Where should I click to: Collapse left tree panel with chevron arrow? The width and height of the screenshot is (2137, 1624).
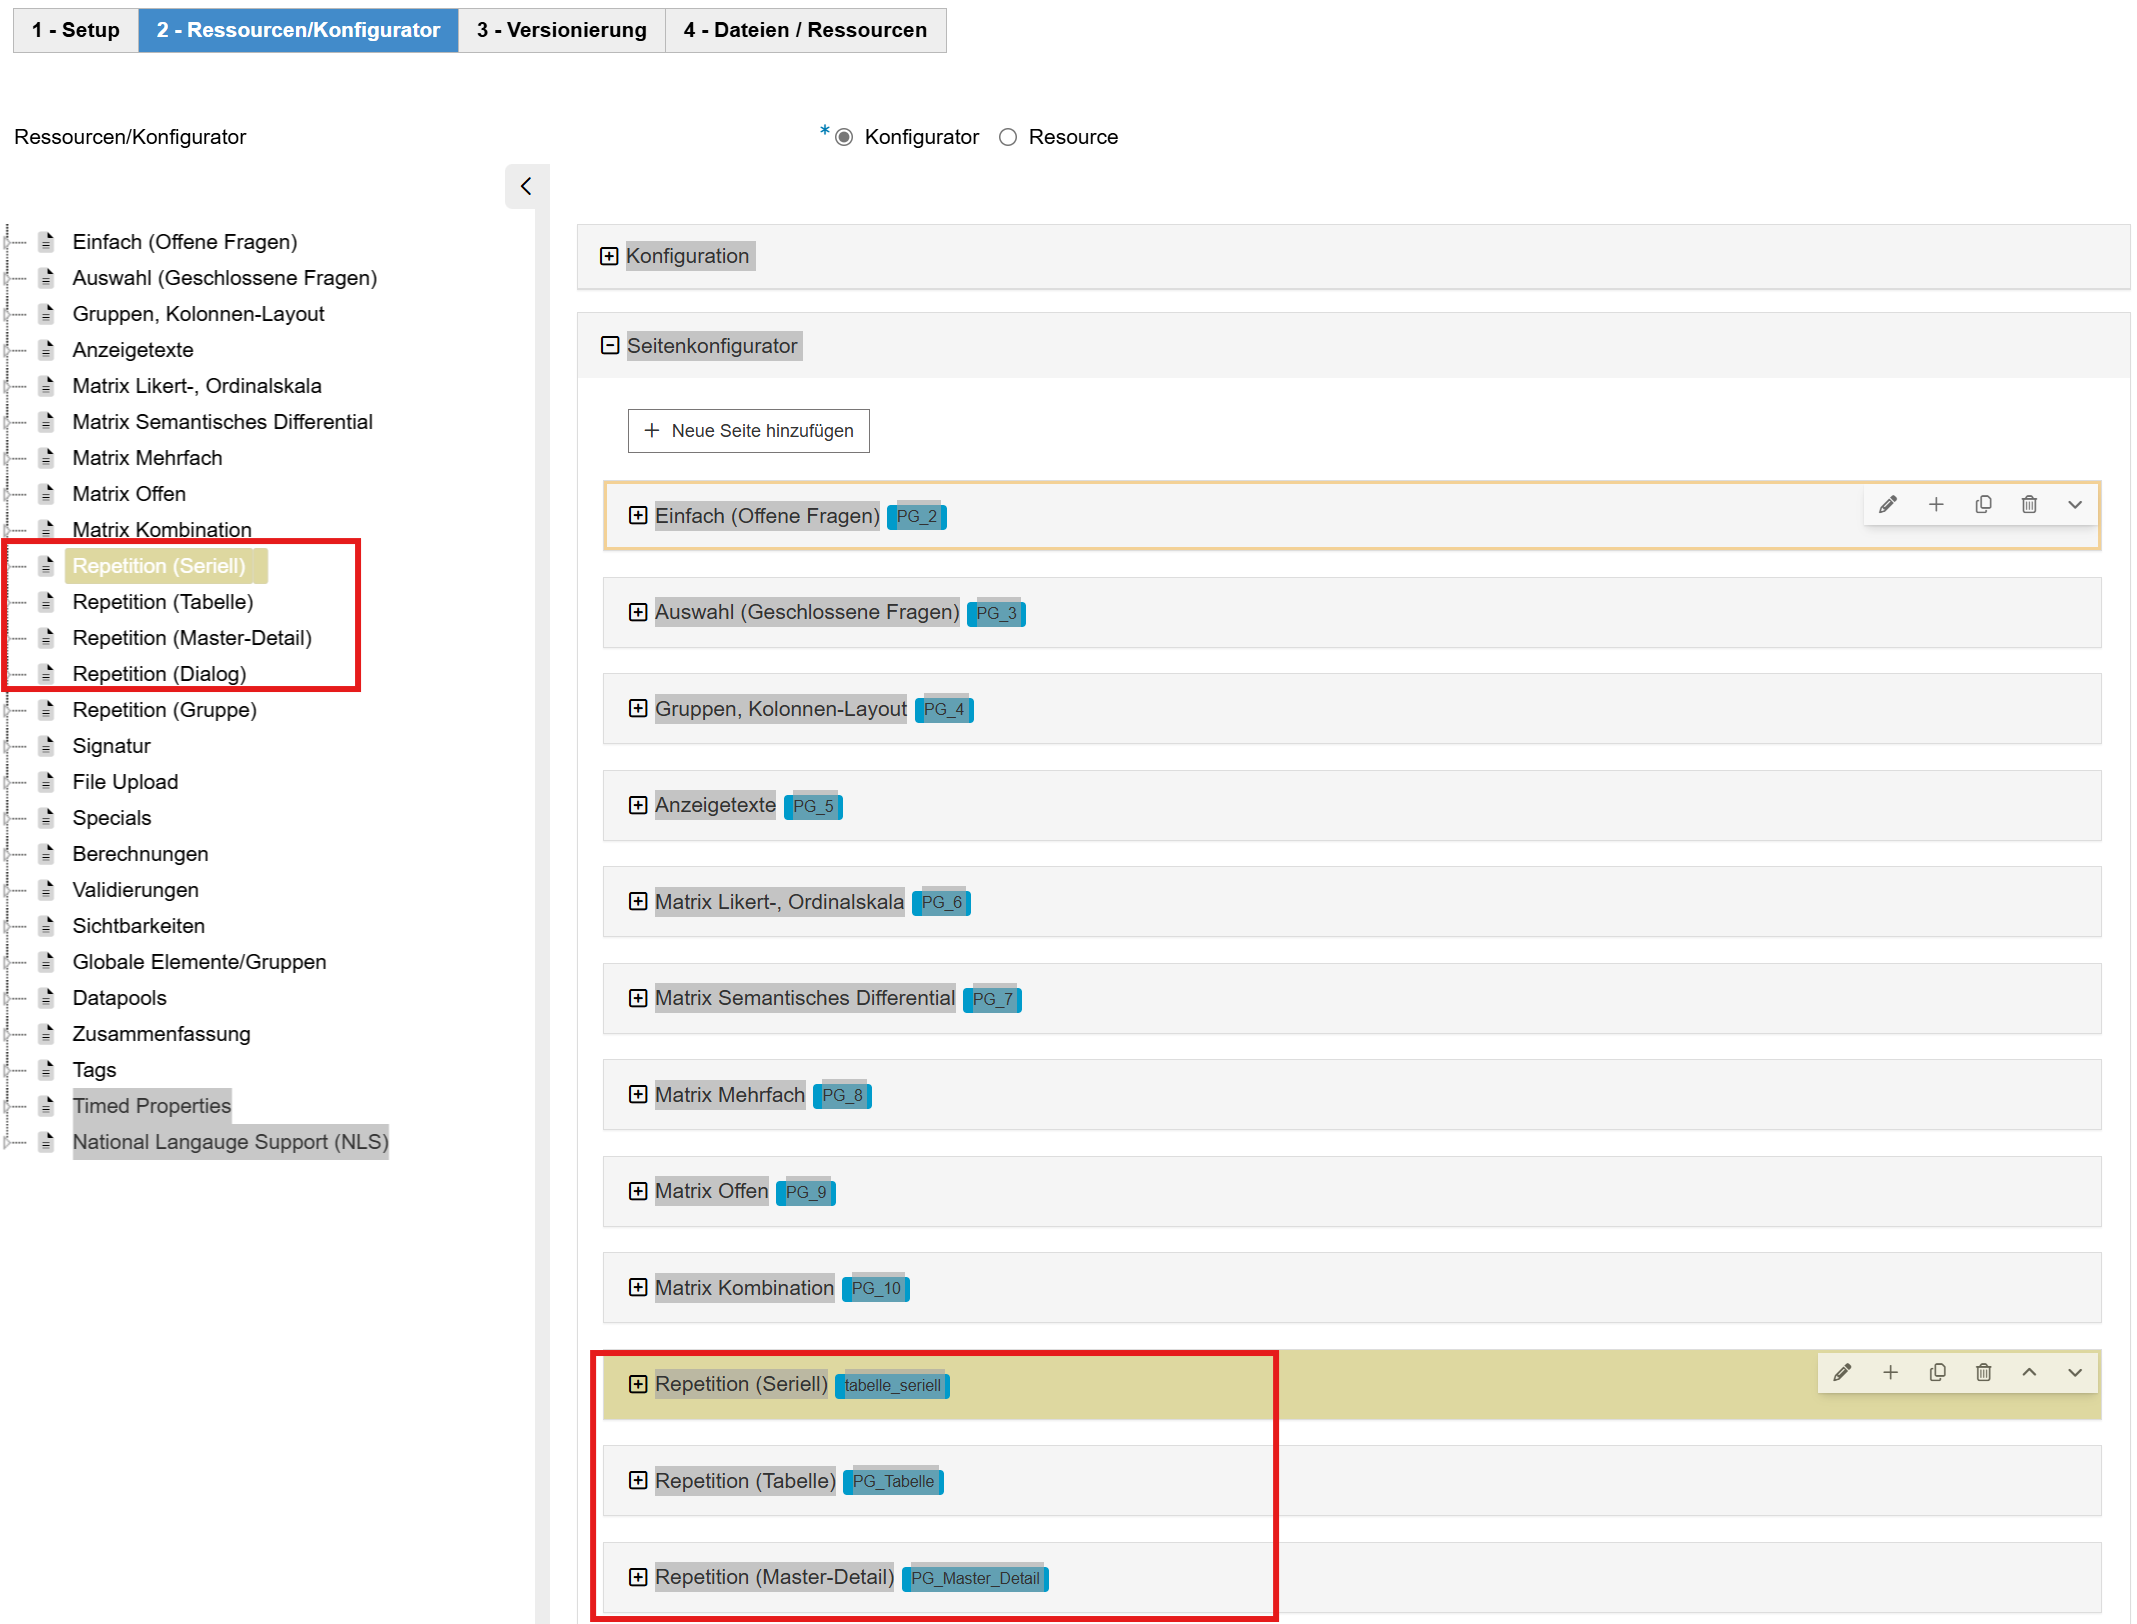tap(526, 186)
